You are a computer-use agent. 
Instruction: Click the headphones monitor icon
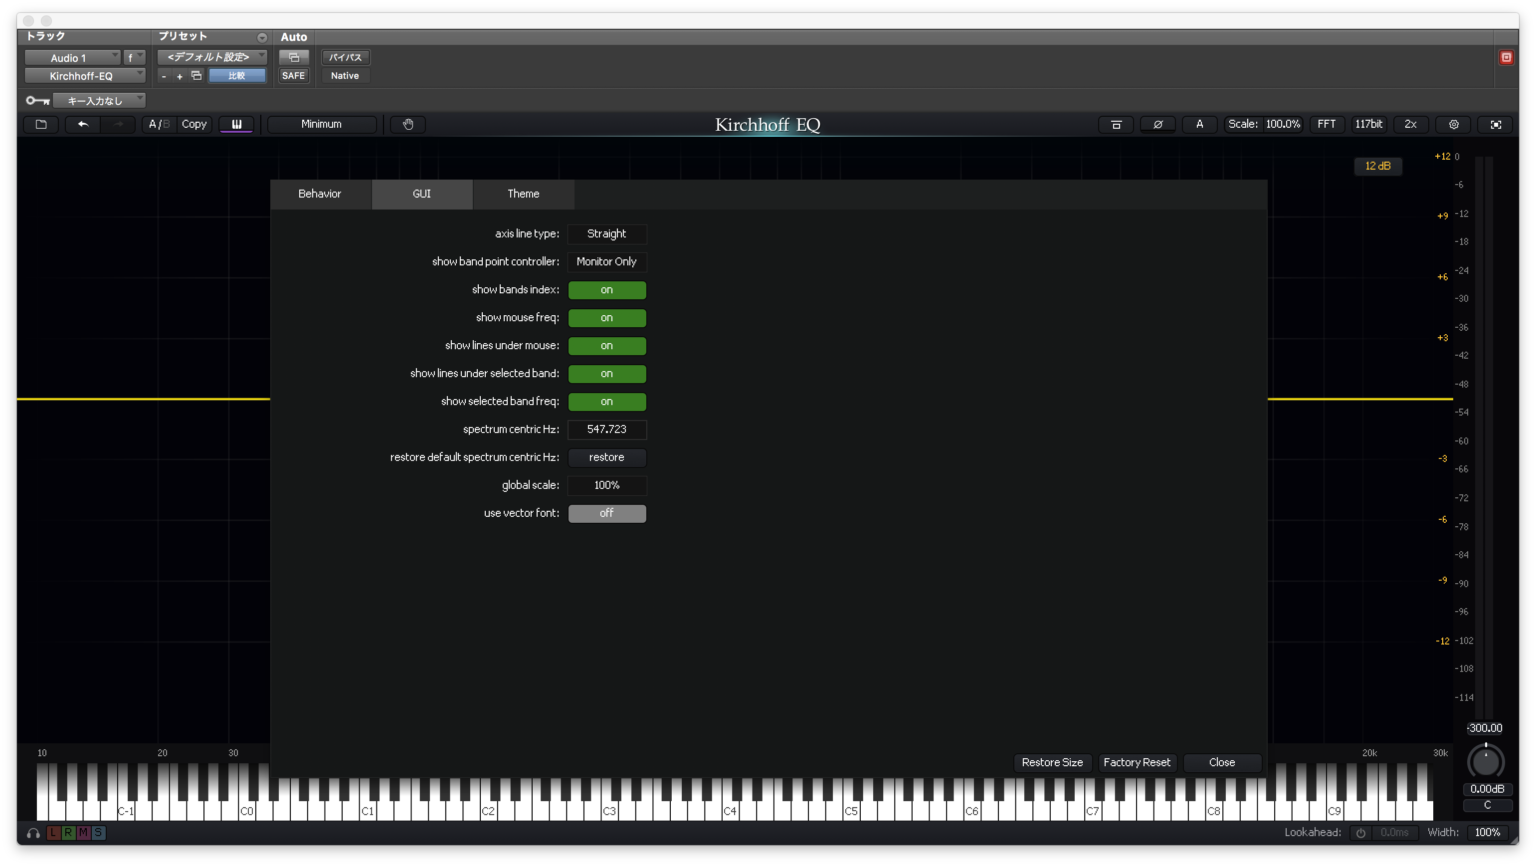pyautogui.click(x=33, y=833)
